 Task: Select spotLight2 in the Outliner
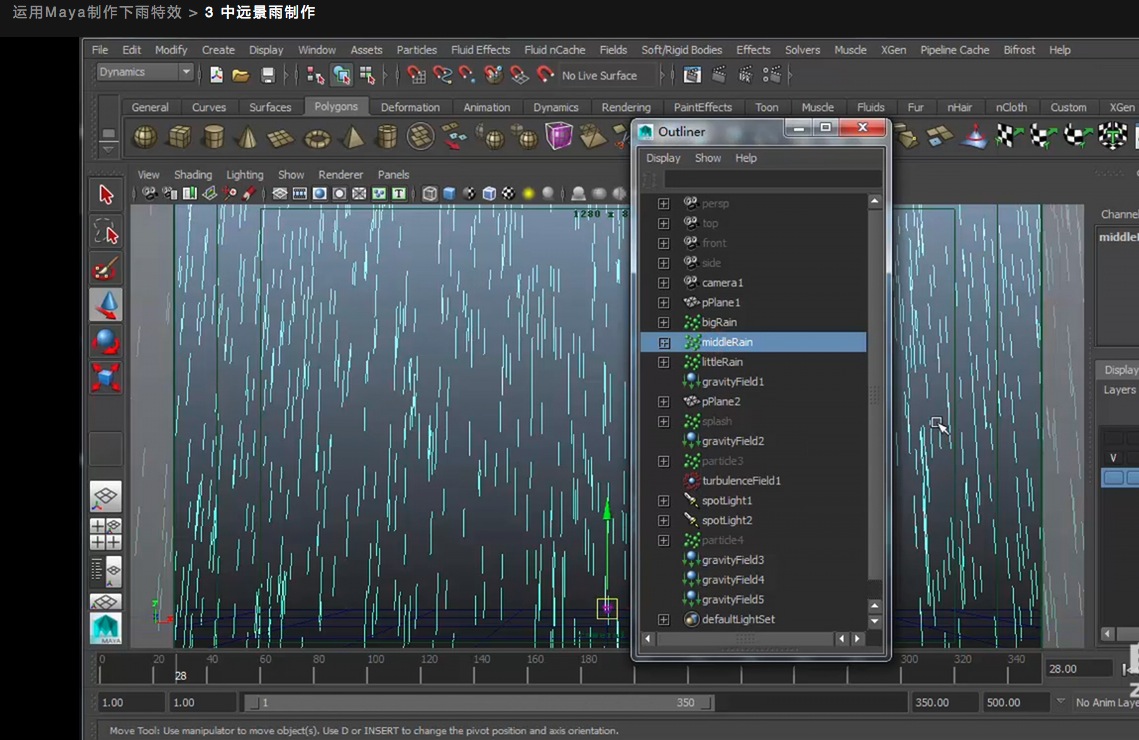[x=726, y=520]
